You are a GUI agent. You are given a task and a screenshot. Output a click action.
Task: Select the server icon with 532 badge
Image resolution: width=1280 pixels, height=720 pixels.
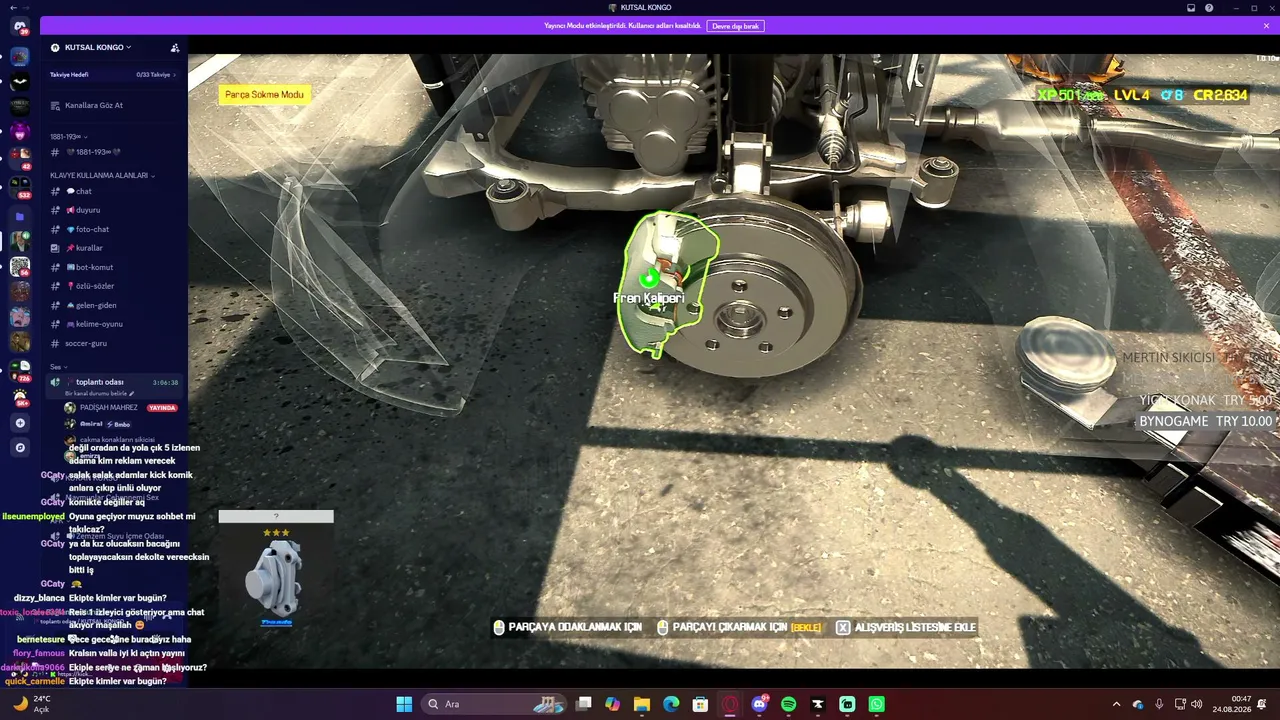click(x=20, y=188)
